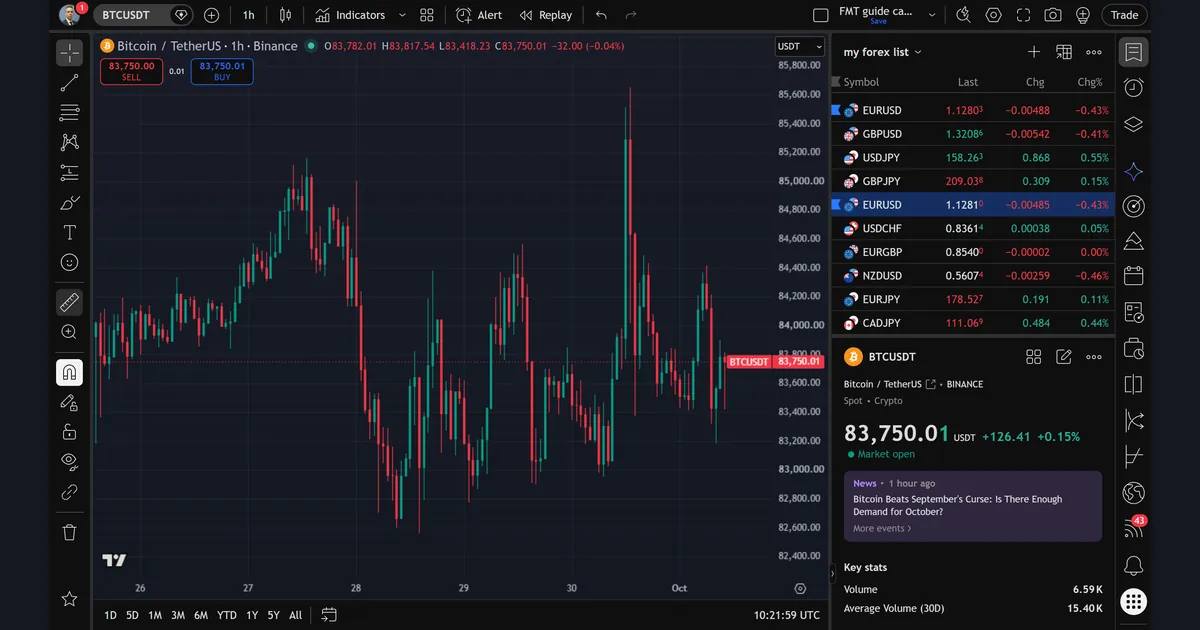Select the YTD time range
1200x630 pixels.
coord(227,615)
